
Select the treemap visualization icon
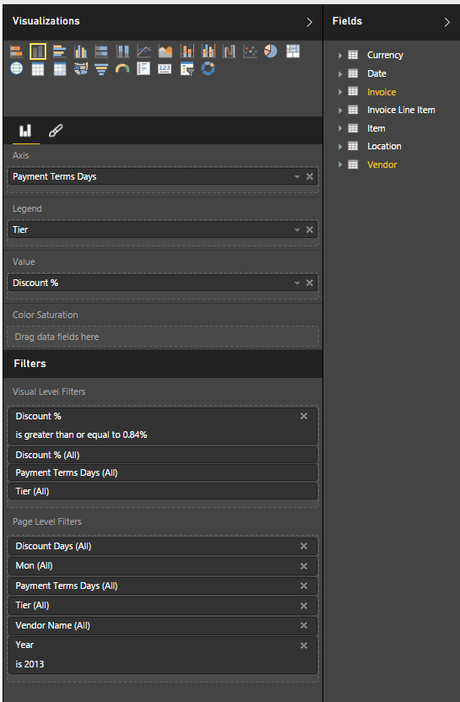click(x=293, y=51)
